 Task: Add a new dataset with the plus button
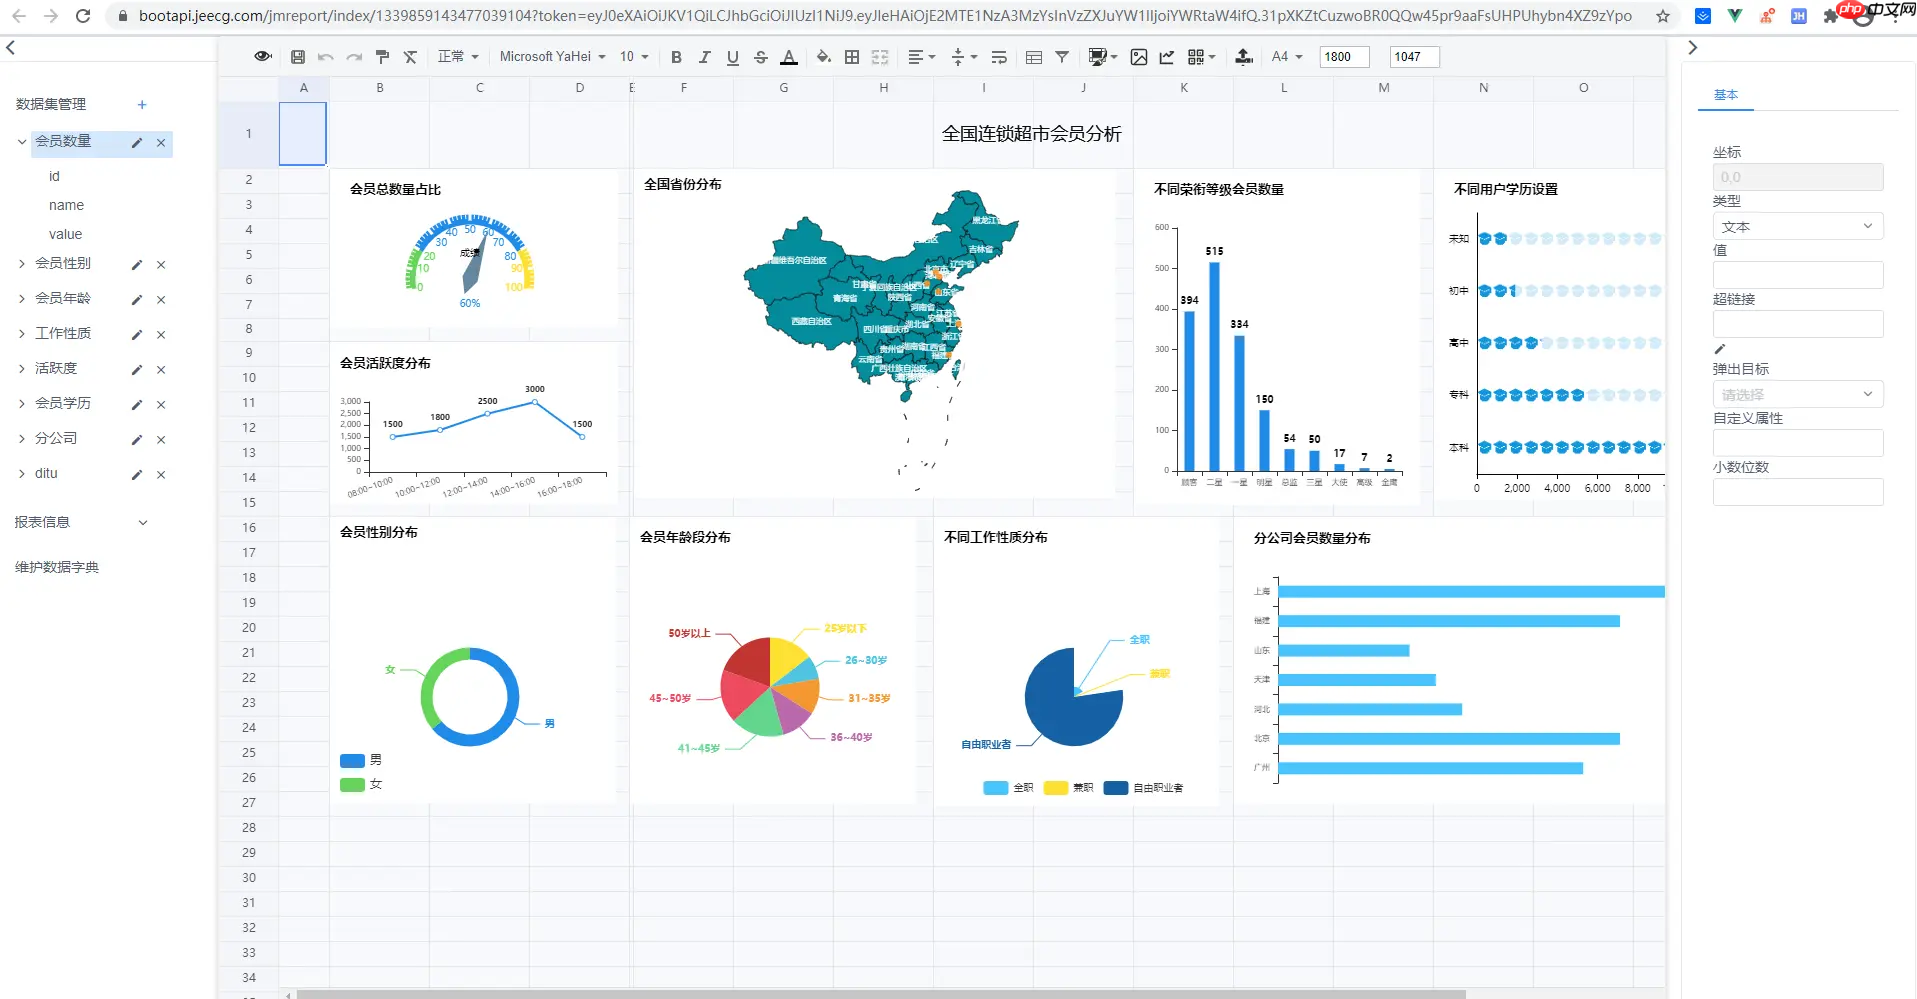click(x=142, y=104)
